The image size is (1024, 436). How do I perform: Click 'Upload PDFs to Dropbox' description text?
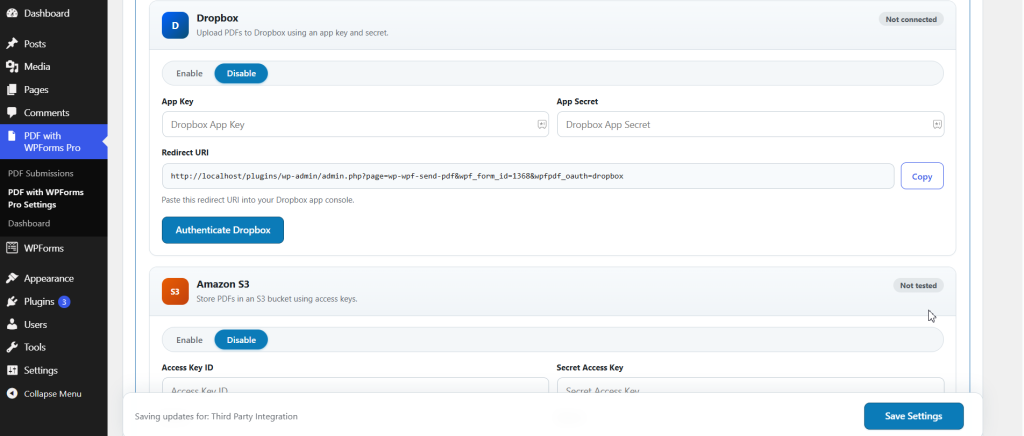pyautogui.click(x=293, y=33)
